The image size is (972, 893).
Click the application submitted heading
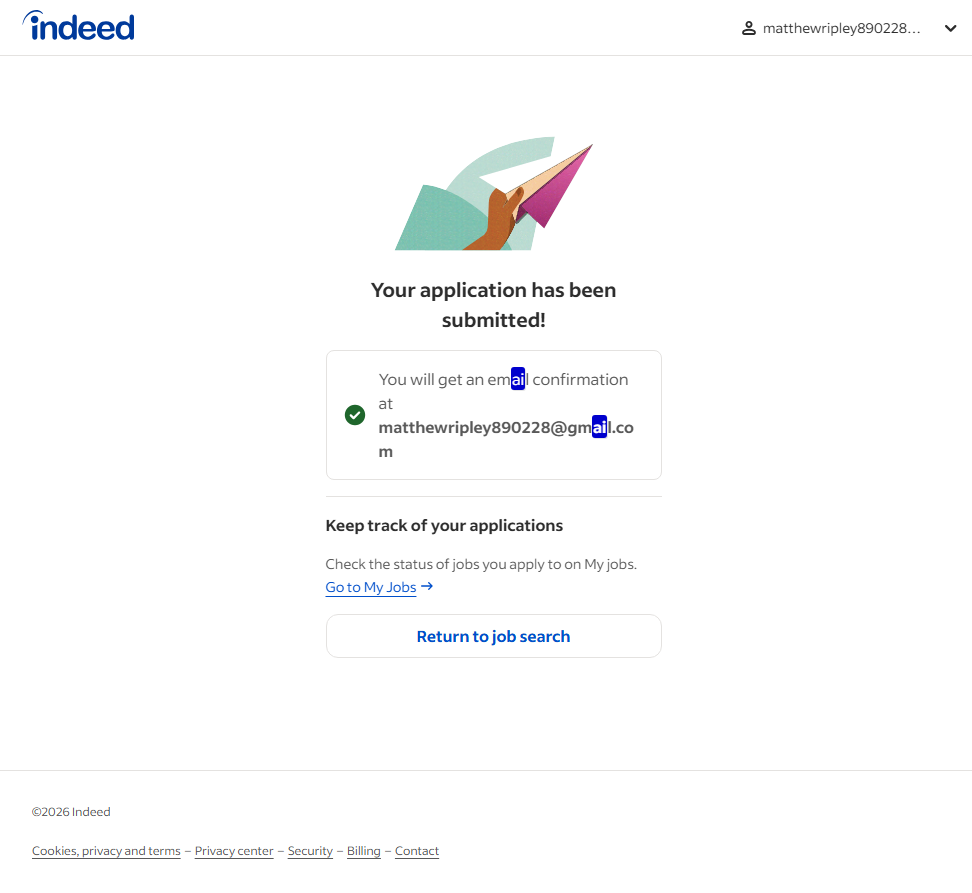click(x=493, y=305)
